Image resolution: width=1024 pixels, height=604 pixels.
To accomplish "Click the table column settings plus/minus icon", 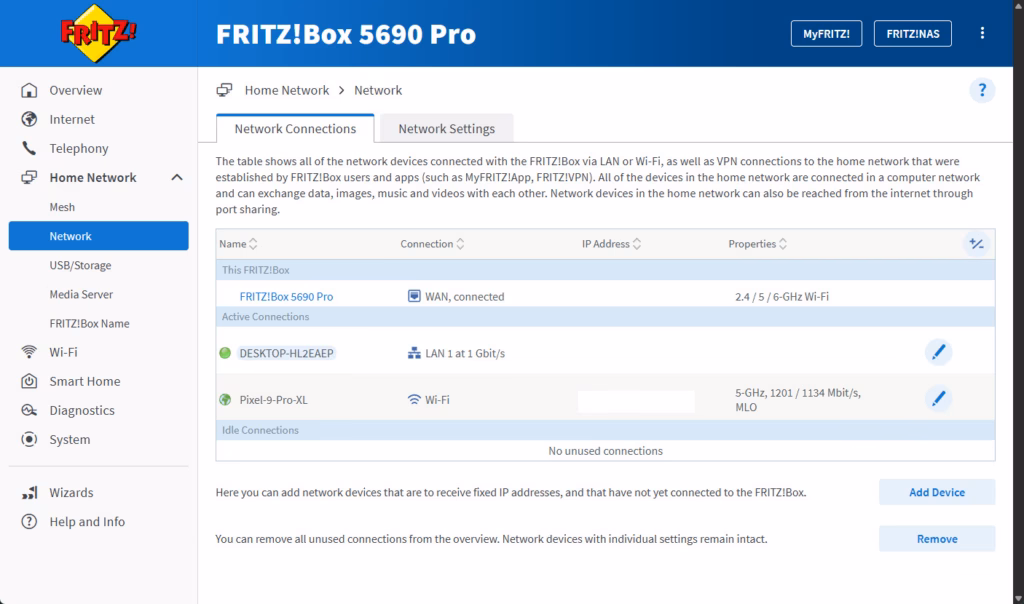I will coord(976,244).
